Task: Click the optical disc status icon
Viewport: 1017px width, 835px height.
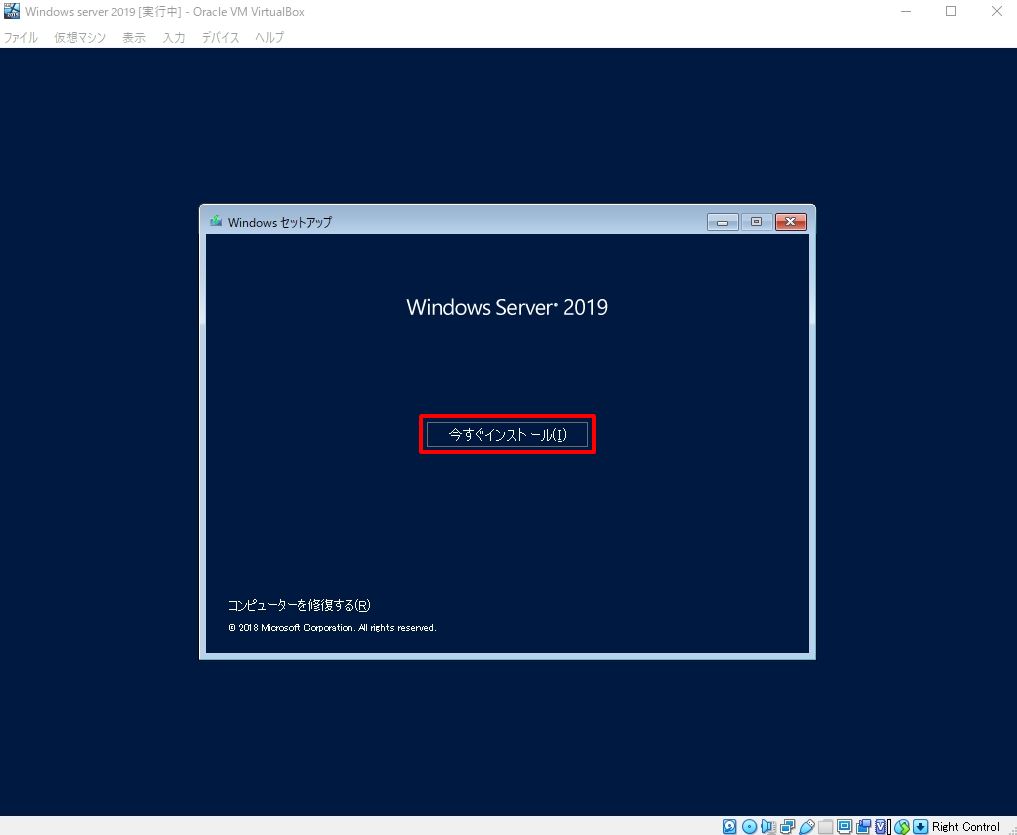Action: pos(749,827)
